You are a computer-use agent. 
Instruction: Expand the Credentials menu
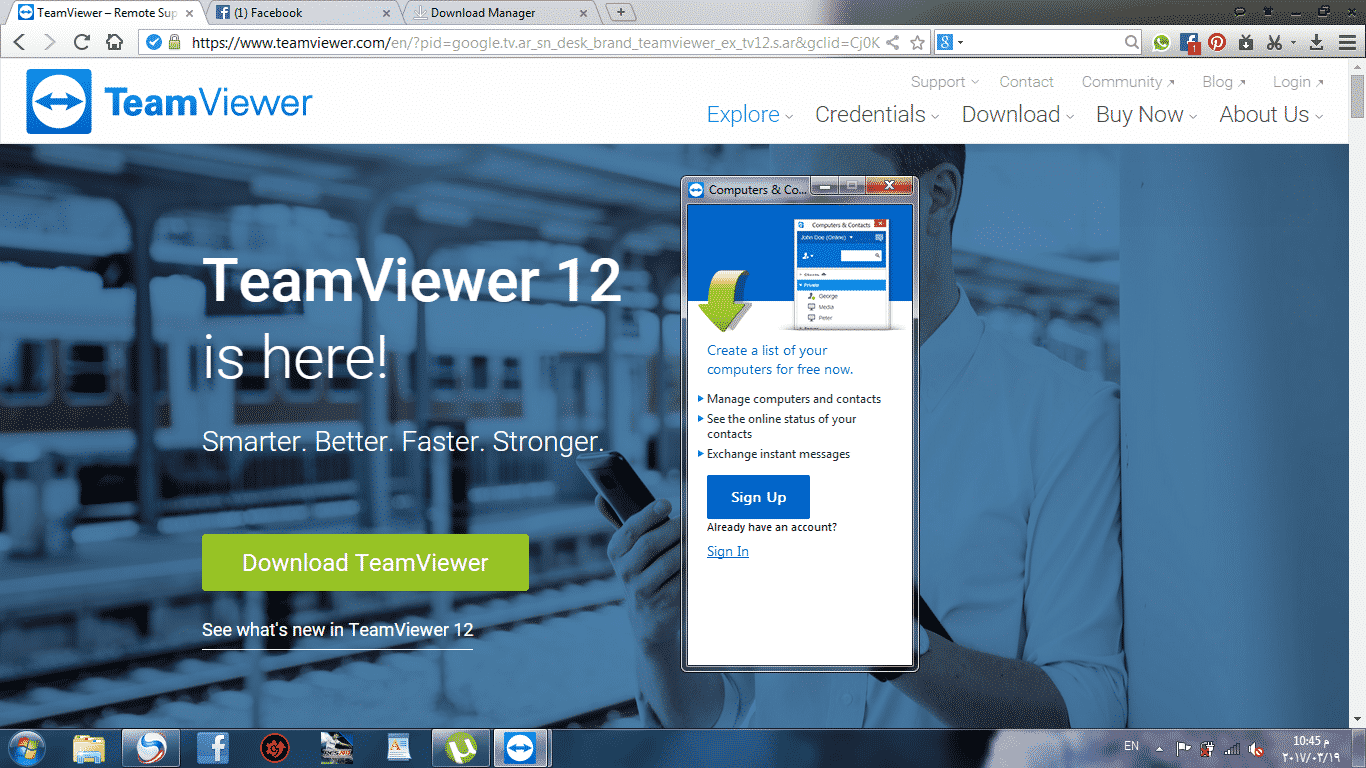pyautogui.click(x=877, y=115)
